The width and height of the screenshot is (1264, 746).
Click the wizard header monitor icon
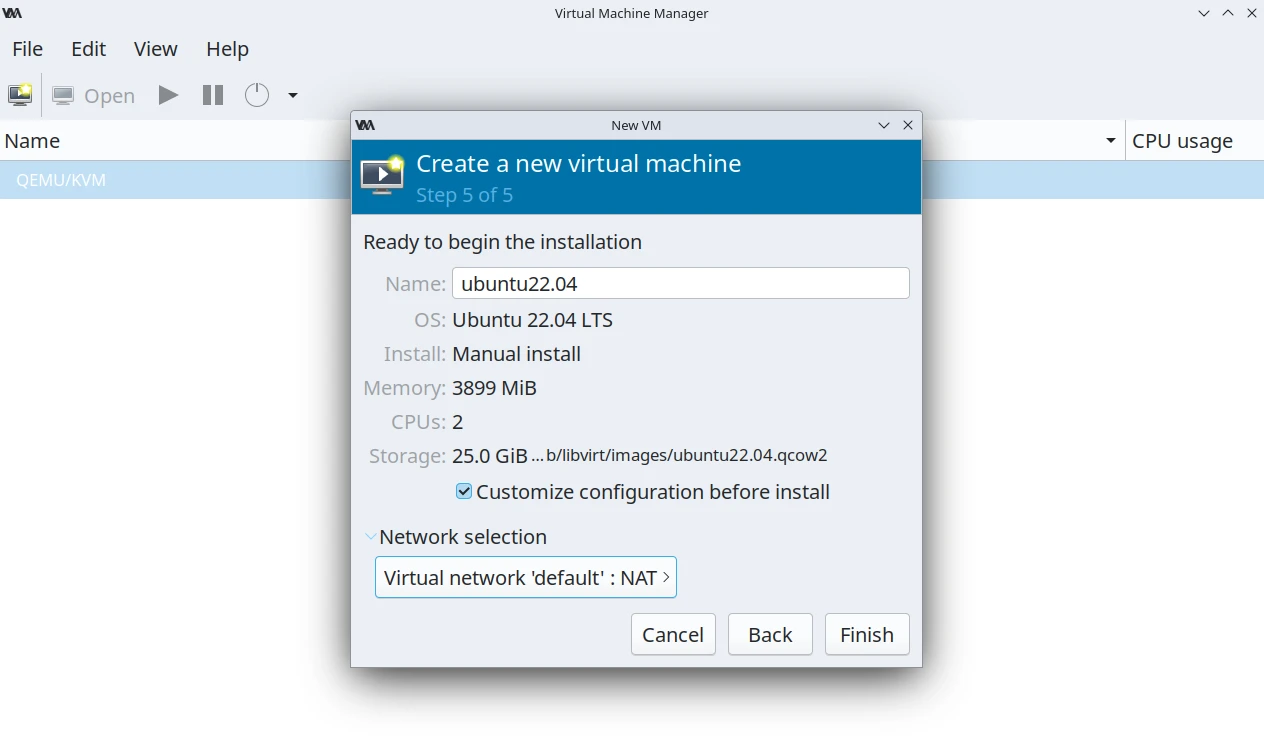tap(382, 175)
